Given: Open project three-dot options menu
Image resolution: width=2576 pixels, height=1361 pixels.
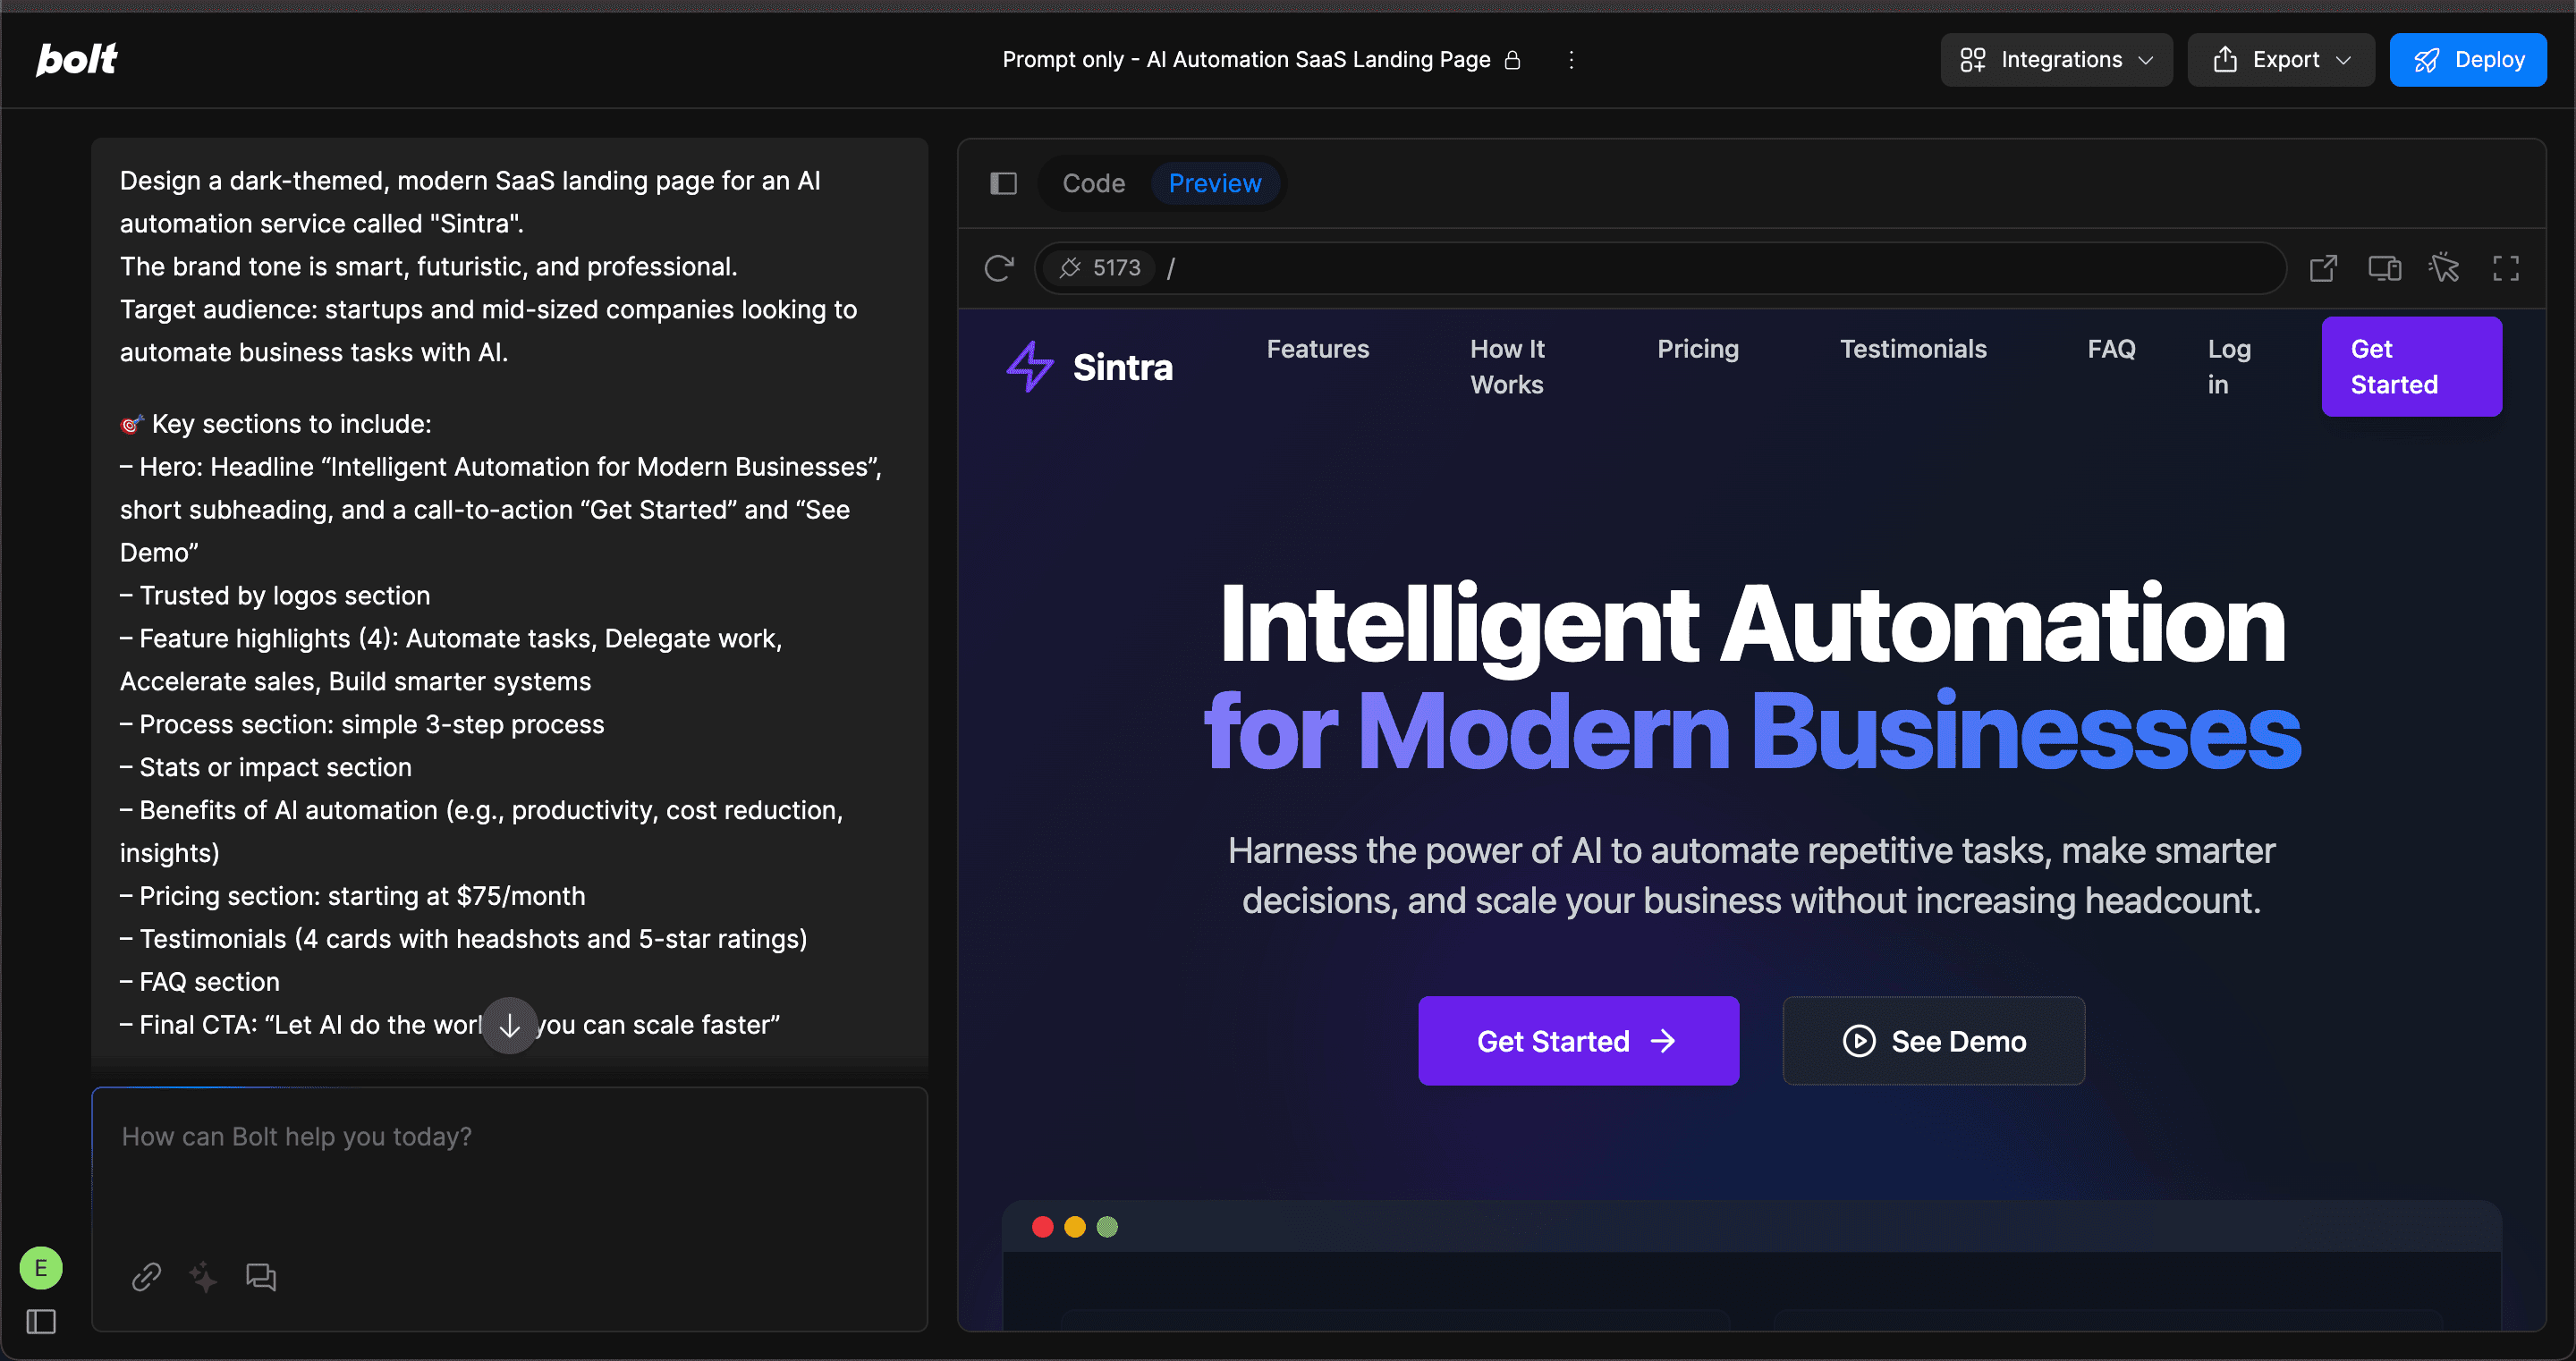Looking at the screenshot, I should (1571, 60).
